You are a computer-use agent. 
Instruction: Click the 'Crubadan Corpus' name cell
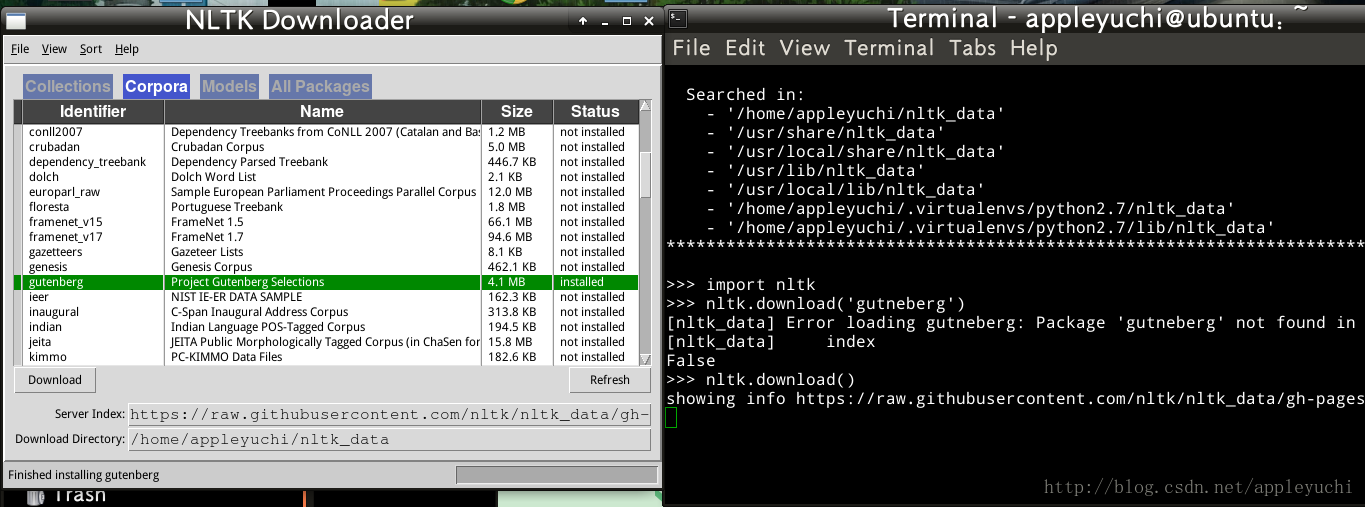click(217, 147)
